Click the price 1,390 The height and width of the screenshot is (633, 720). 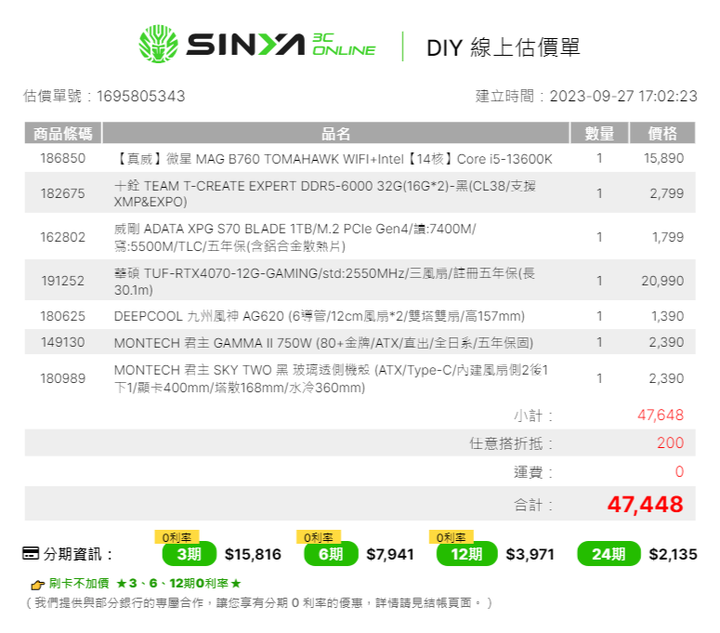[x=668, y=316]
